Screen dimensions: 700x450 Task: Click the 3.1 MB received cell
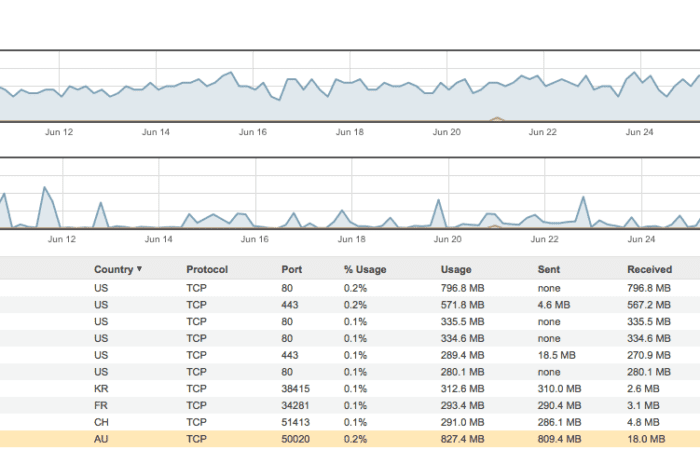point(643,405)
